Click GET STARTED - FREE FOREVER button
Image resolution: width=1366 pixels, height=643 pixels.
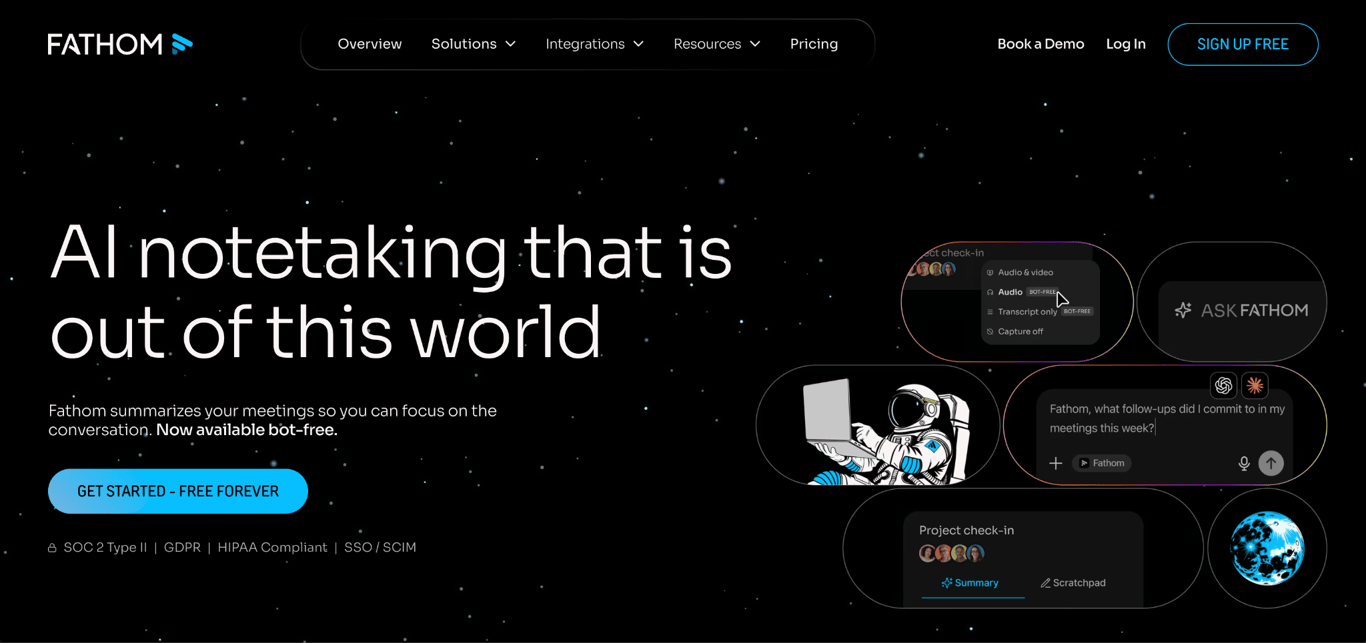tap(178, 491)
